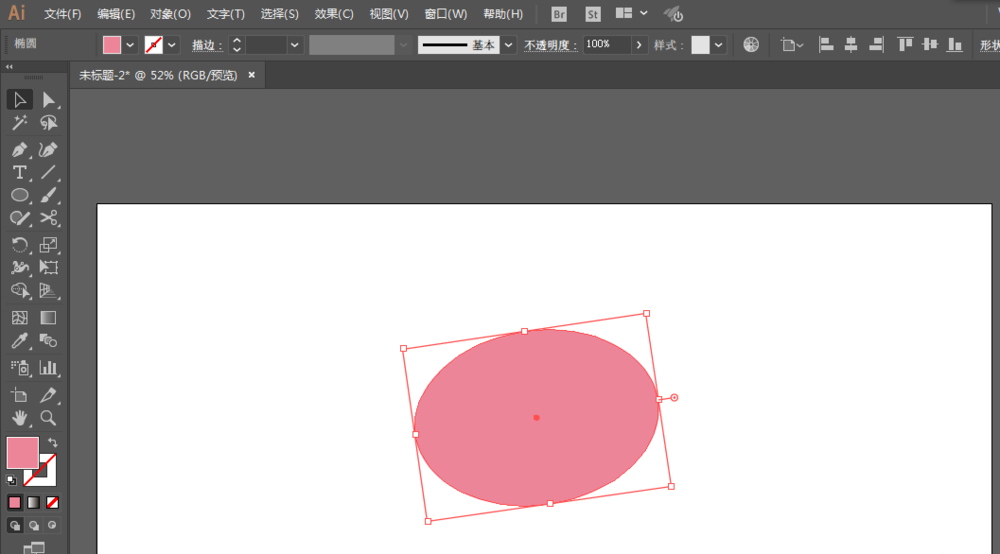This screenshot has height=554, width=1000.
Task: Open the stroke weight dropdown
Action: (x=294, y=45)
